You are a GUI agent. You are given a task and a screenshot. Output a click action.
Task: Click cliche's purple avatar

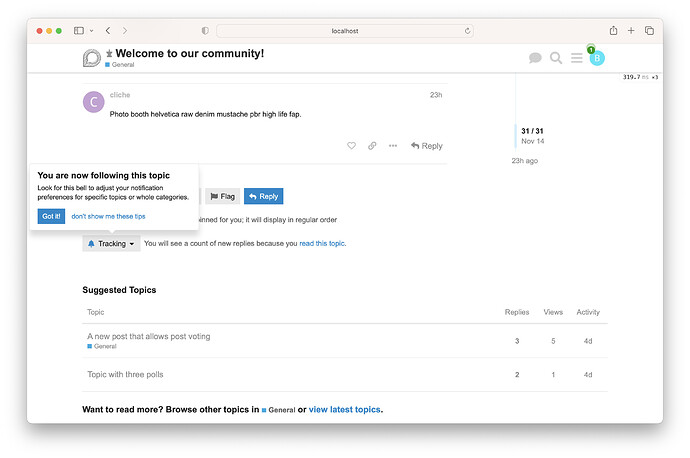[x=94, y=102]
